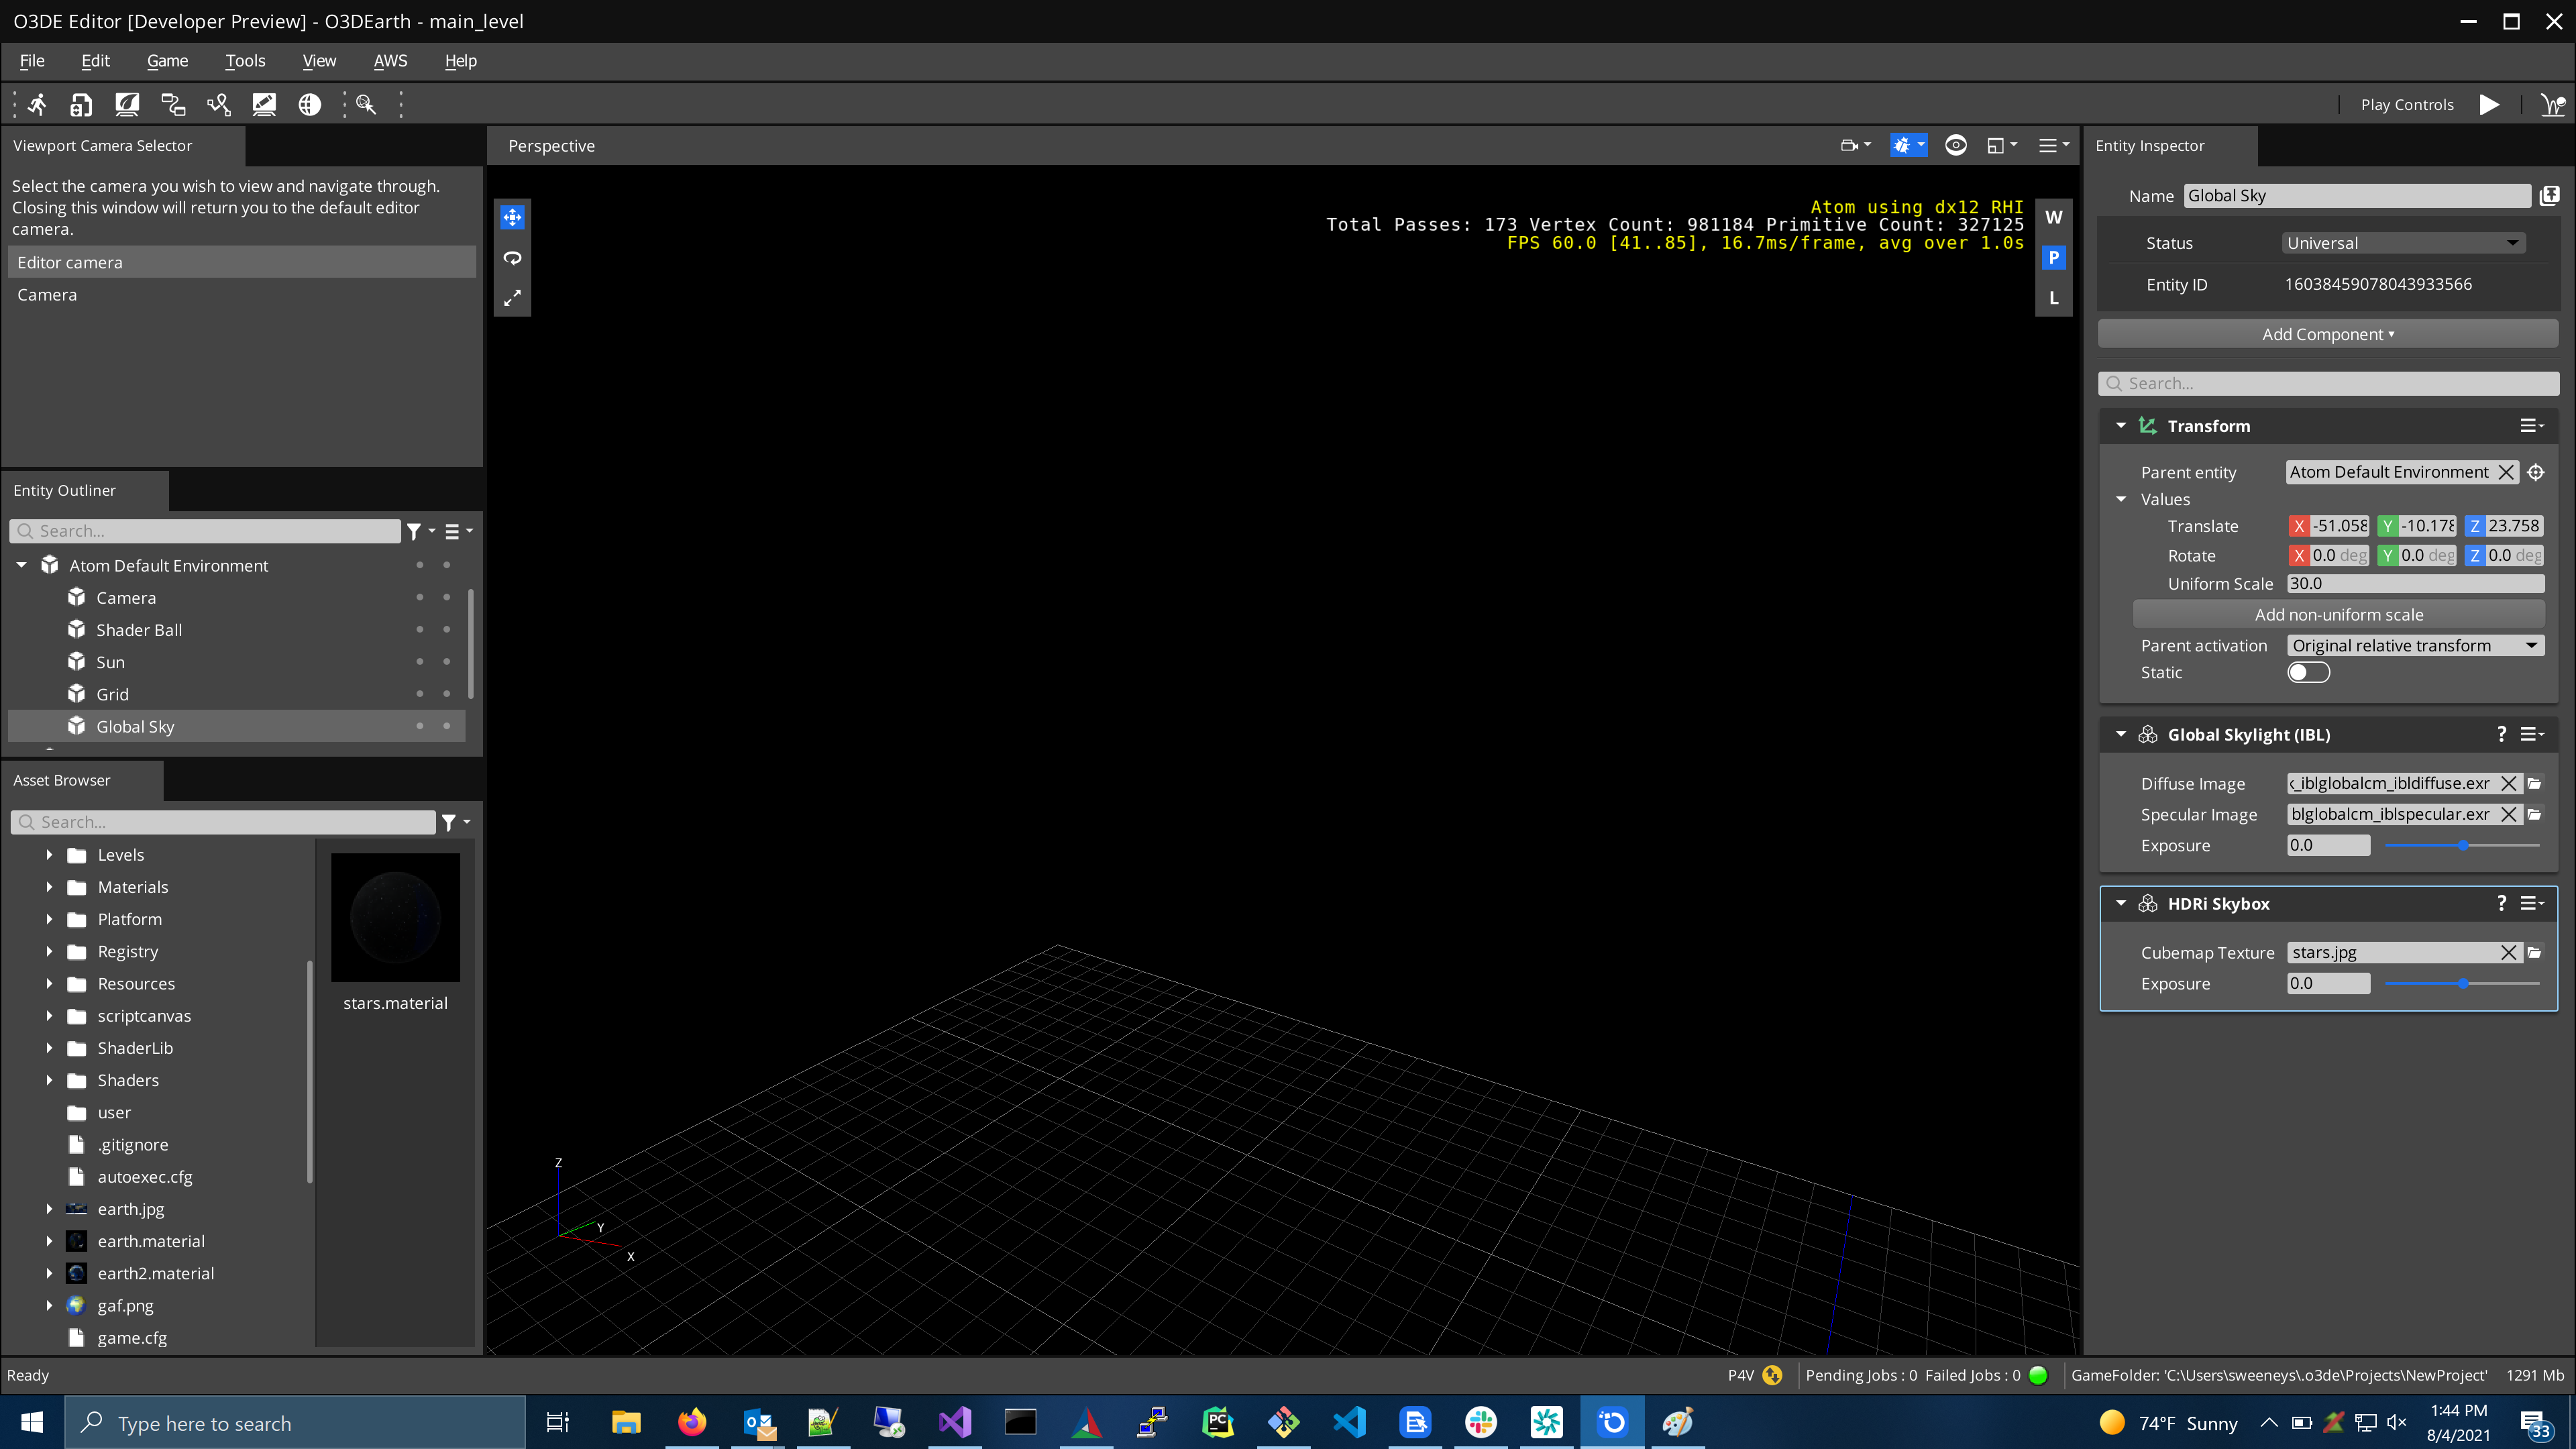Open the Parent activation dropdown

click(2415, 645)
